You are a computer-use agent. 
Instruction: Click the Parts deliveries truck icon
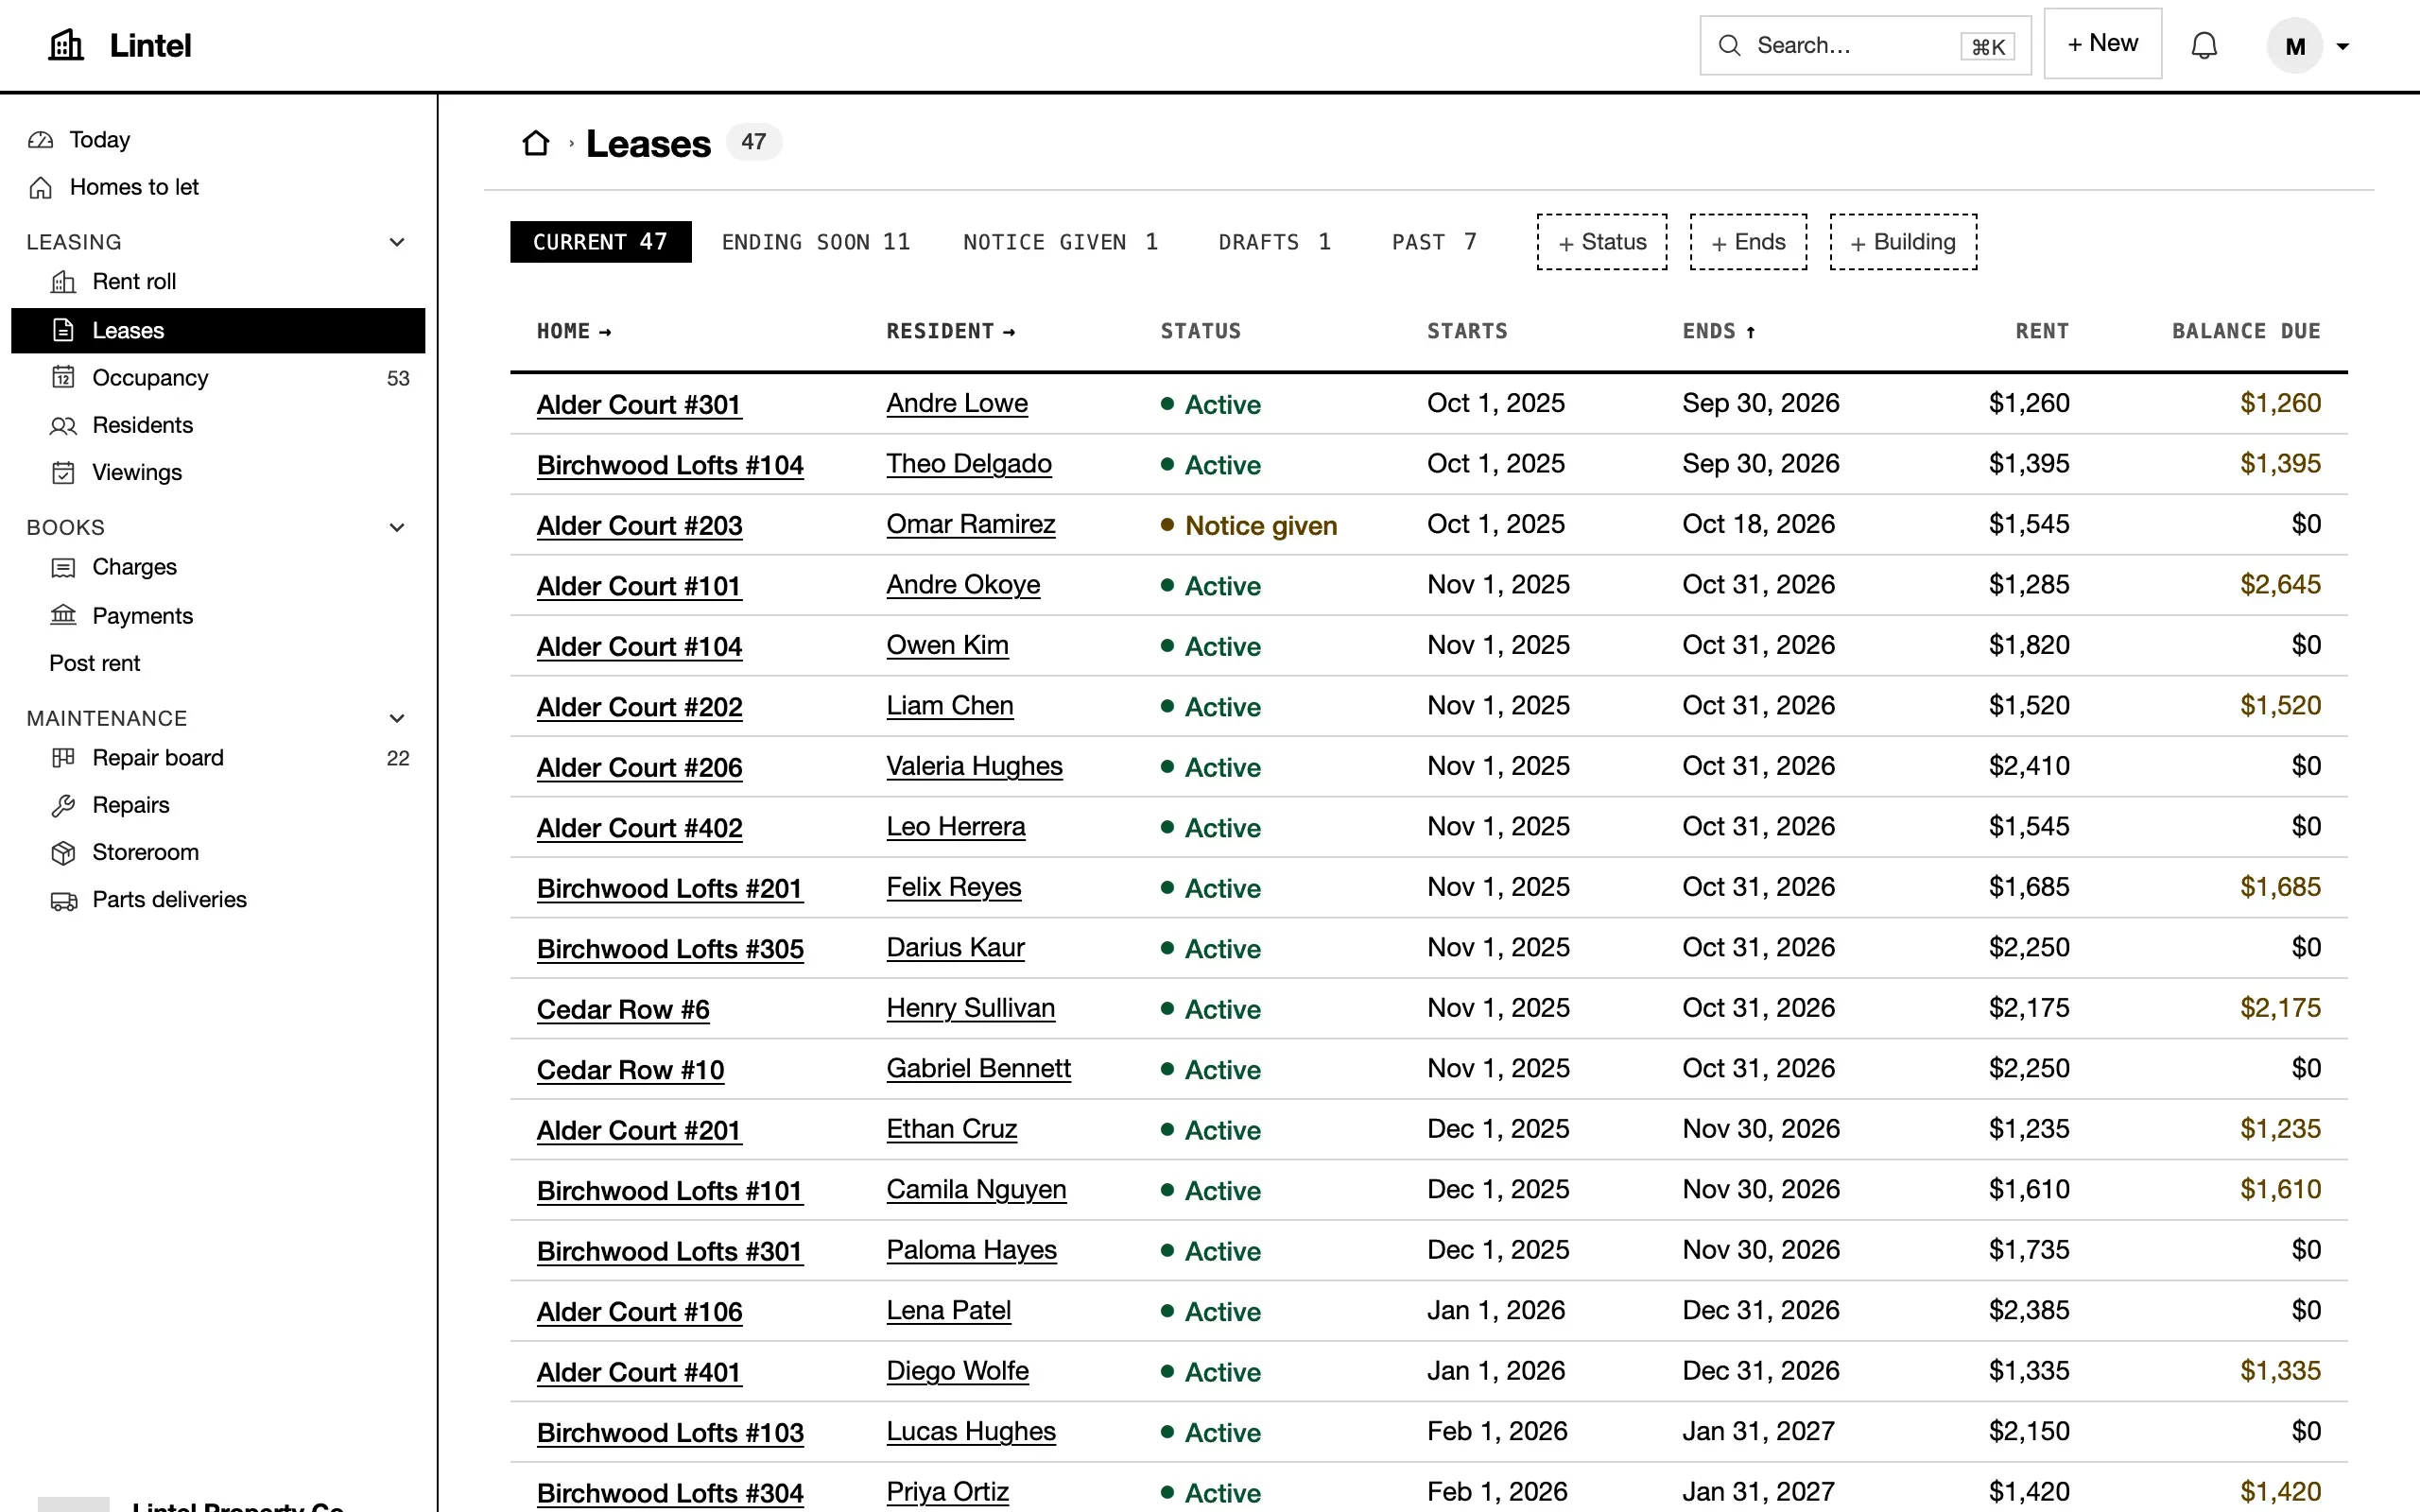(63, 901)
